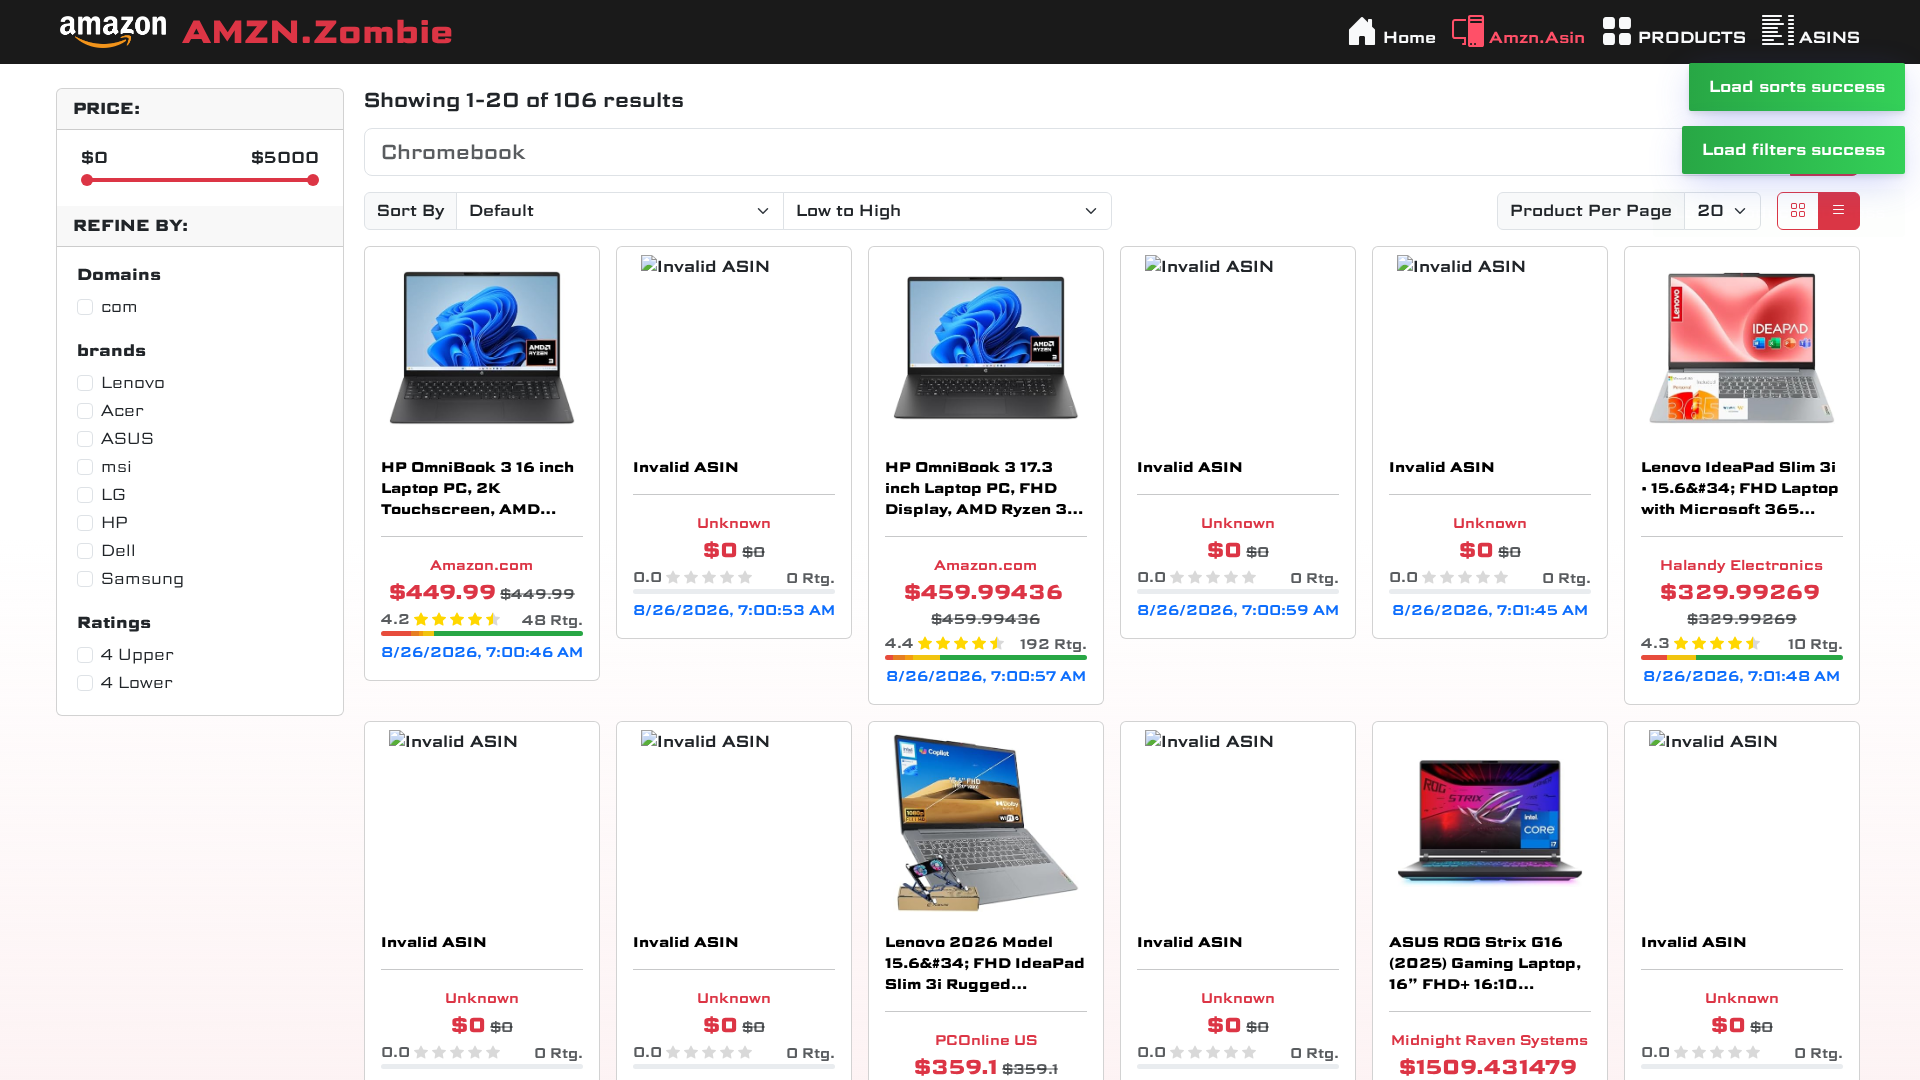The width and height of the screenshot is (1920, 1080).
Task: Open the Product Per Page 20 dropdown
Action: 1722,211
